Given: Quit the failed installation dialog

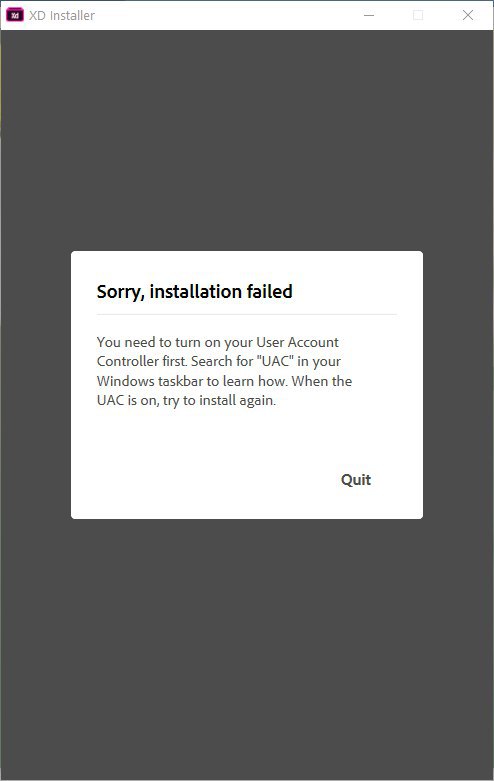Looking at the screenshot, I should point(356,480).
